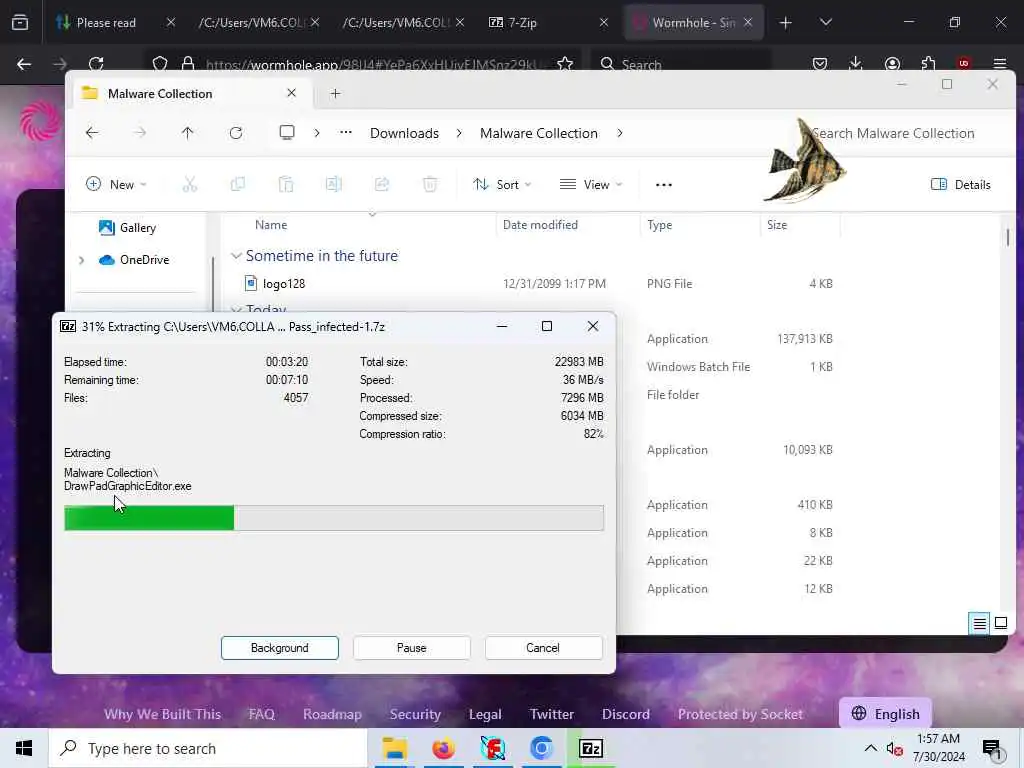This screenshot has height=768, width=1024.
Task: Open See more ellipsis in Explorer toolbar
Action: point(664,185)
